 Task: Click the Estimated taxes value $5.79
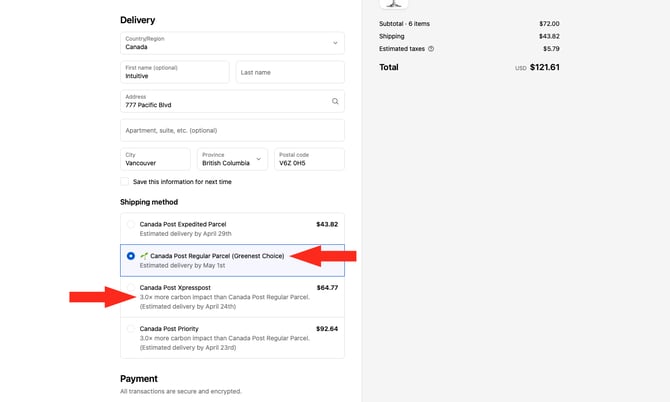pos(551,49)
